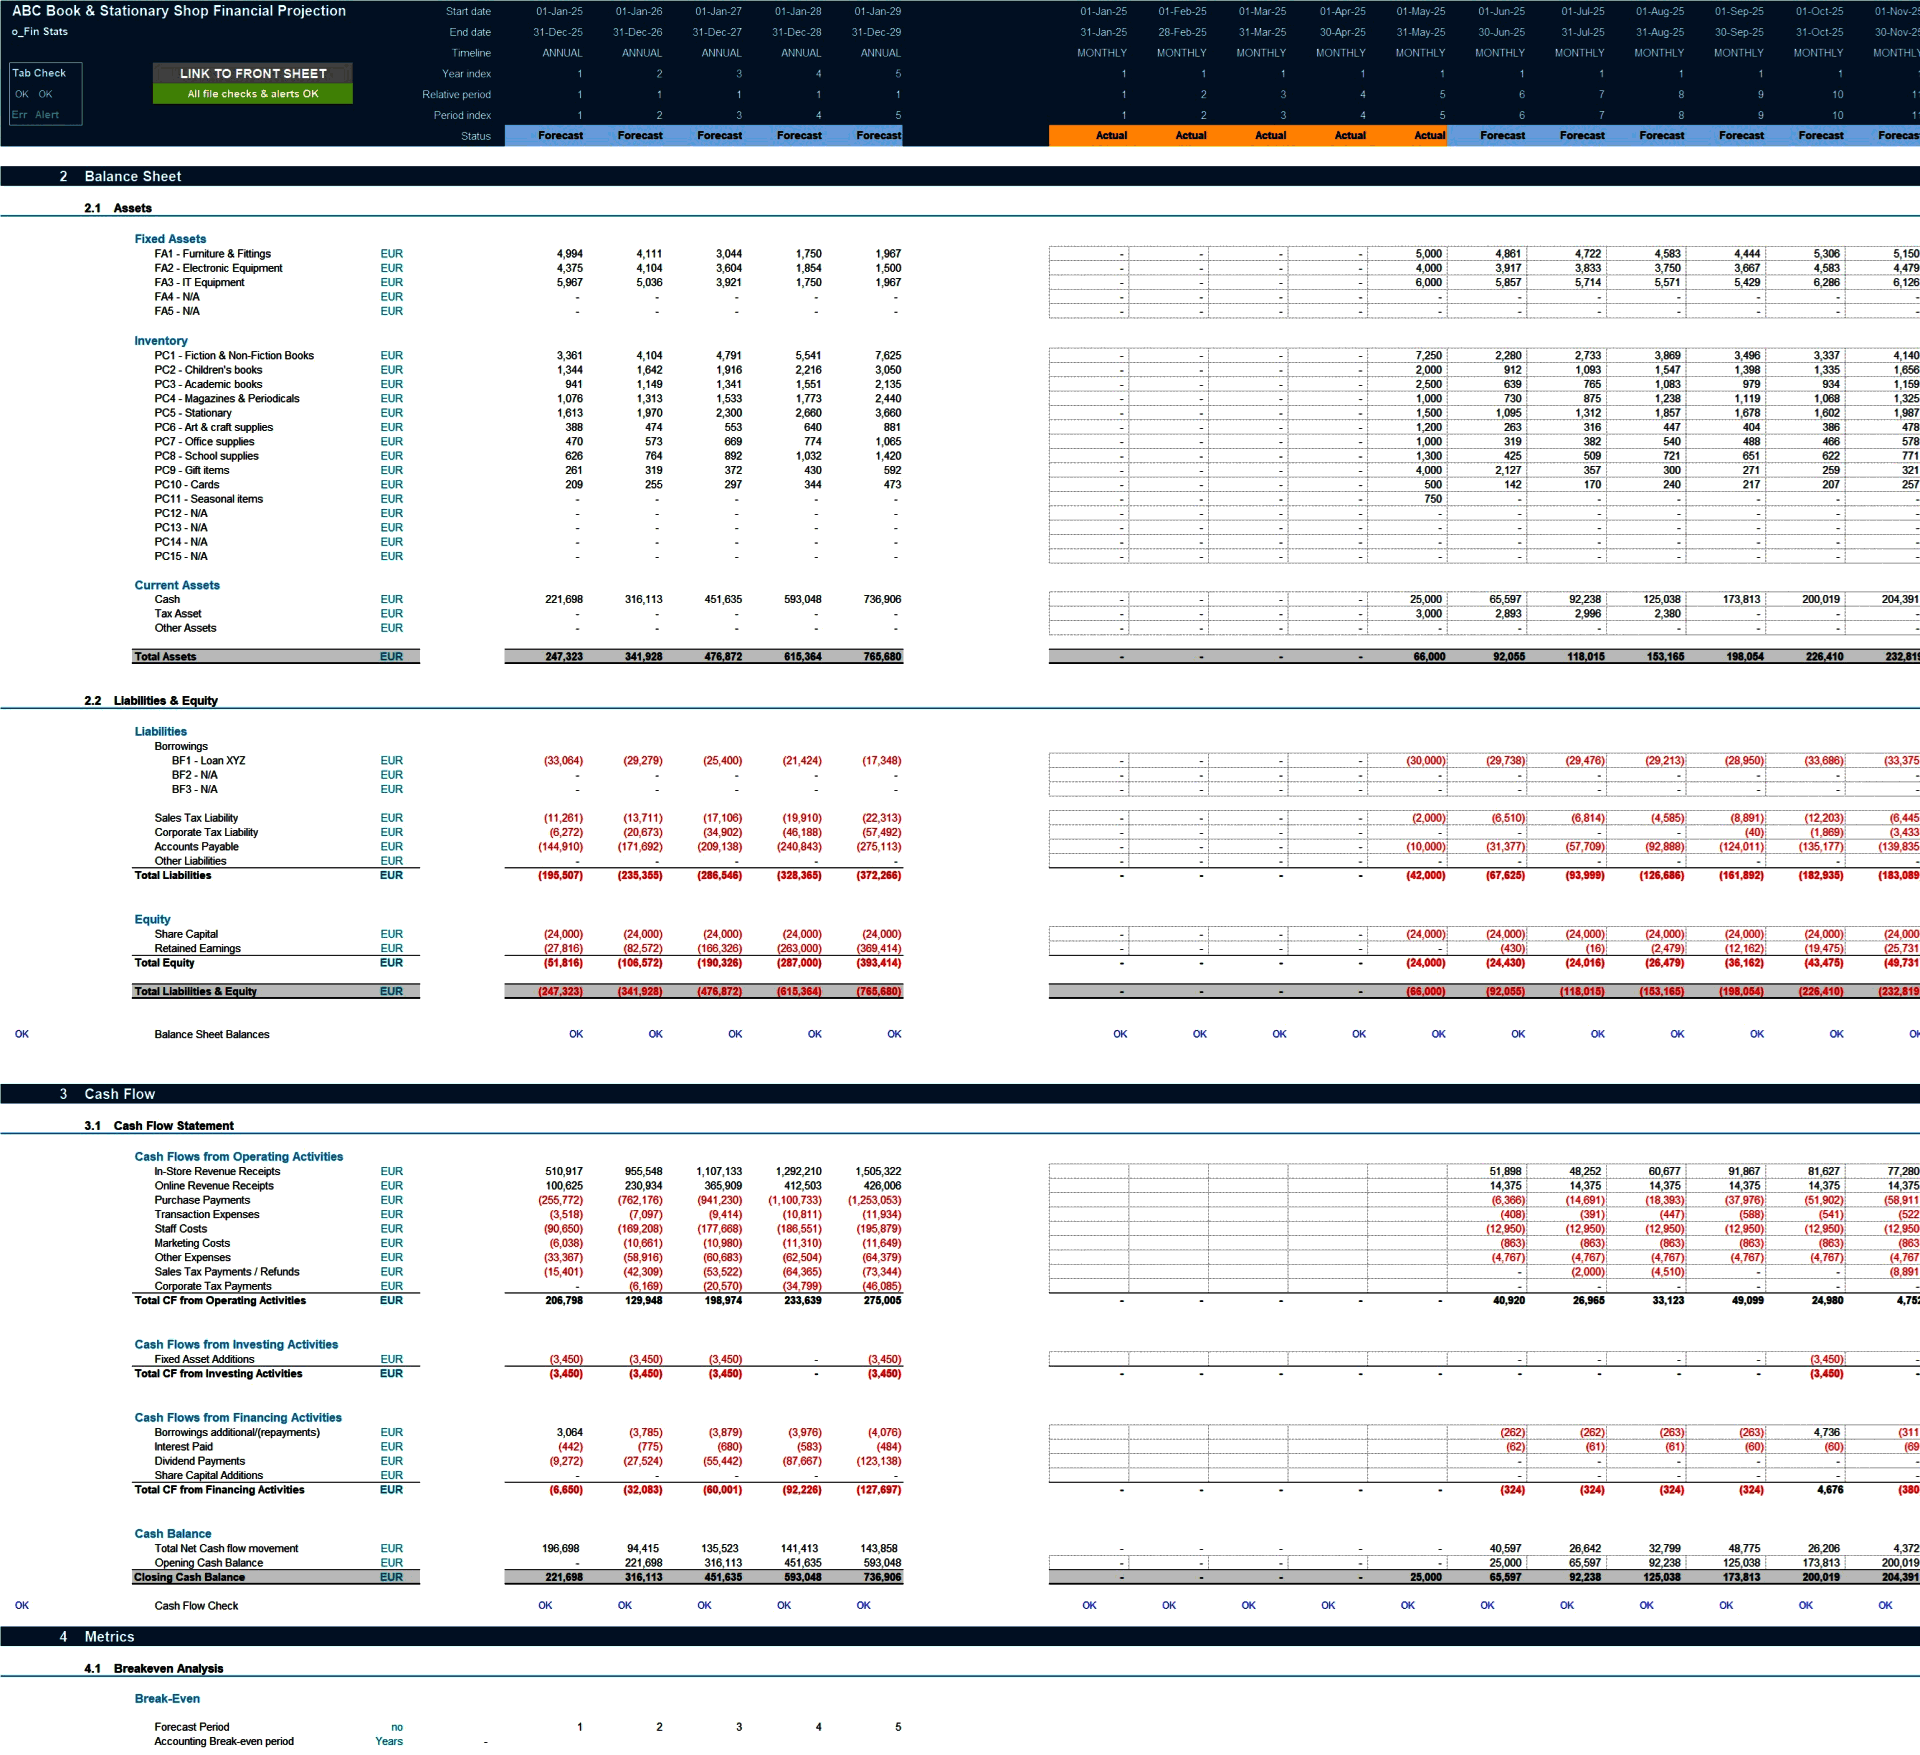Click the Balance Sheet section header
1920x1755 pixels.
pyautogui.click(x=133, y=176)
